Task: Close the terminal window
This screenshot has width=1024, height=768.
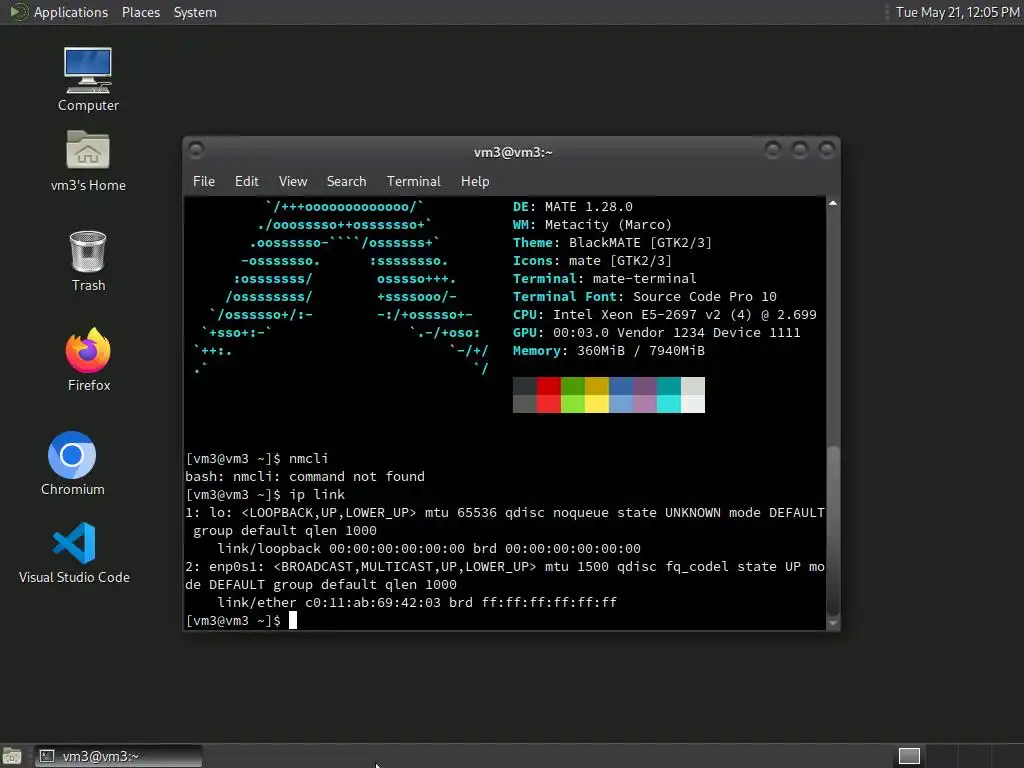Action: (827, 150)
